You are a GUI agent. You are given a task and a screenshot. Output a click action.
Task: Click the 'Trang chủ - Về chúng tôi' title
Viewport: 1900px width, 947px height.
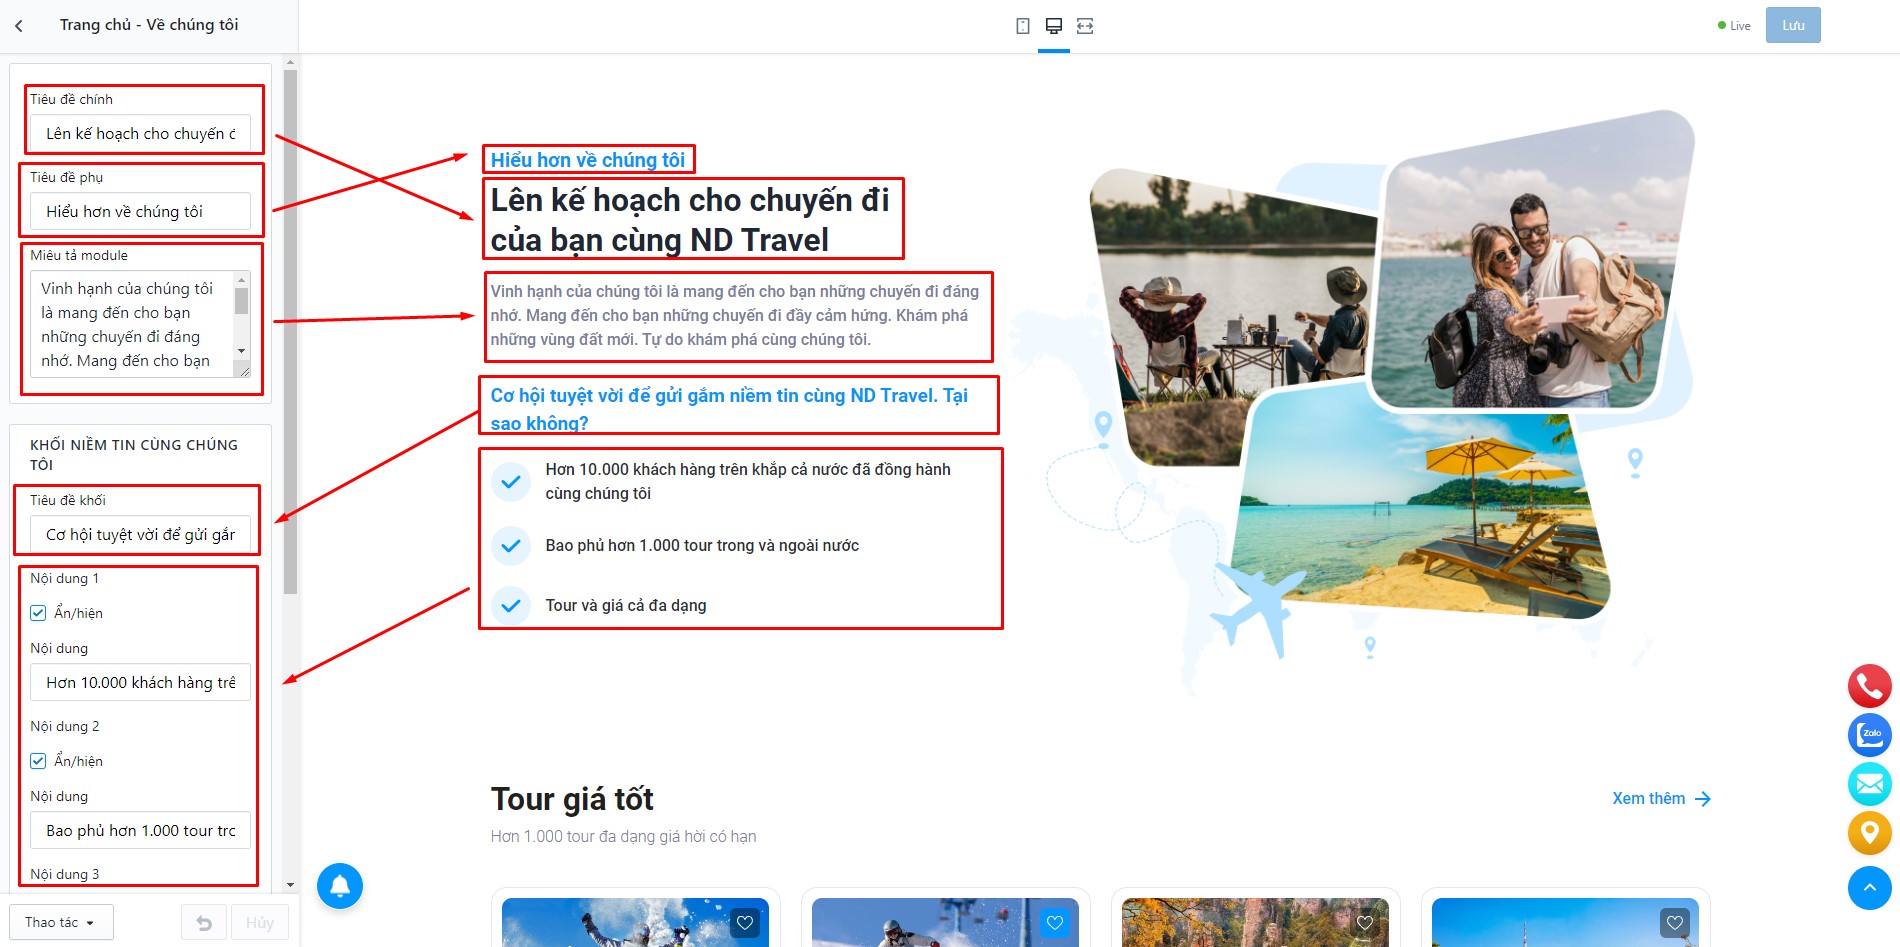[149, 25]
